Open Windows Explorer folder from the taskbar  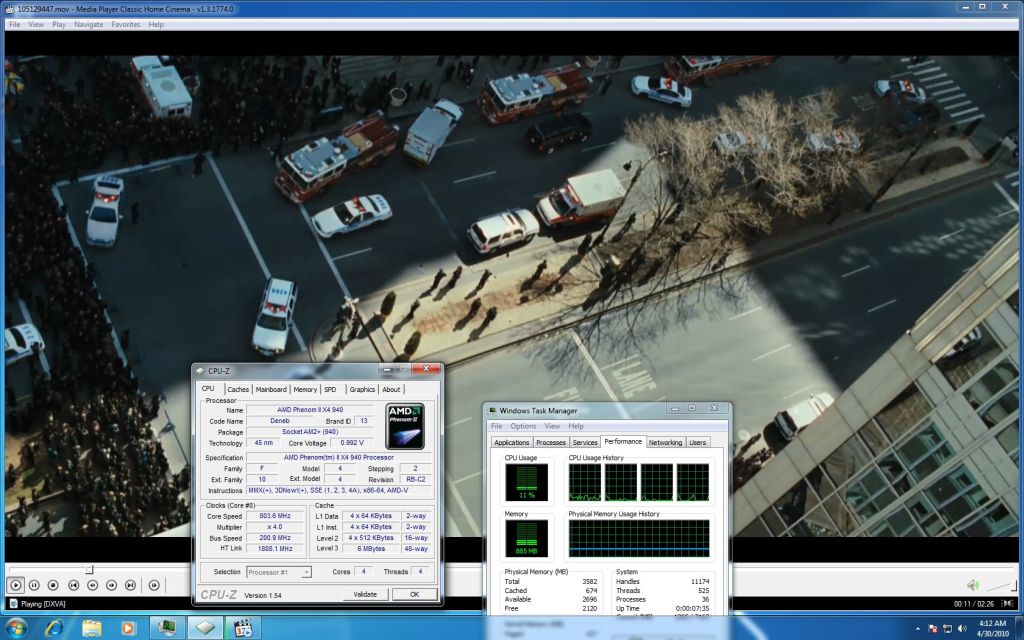(x=92, y=628)
